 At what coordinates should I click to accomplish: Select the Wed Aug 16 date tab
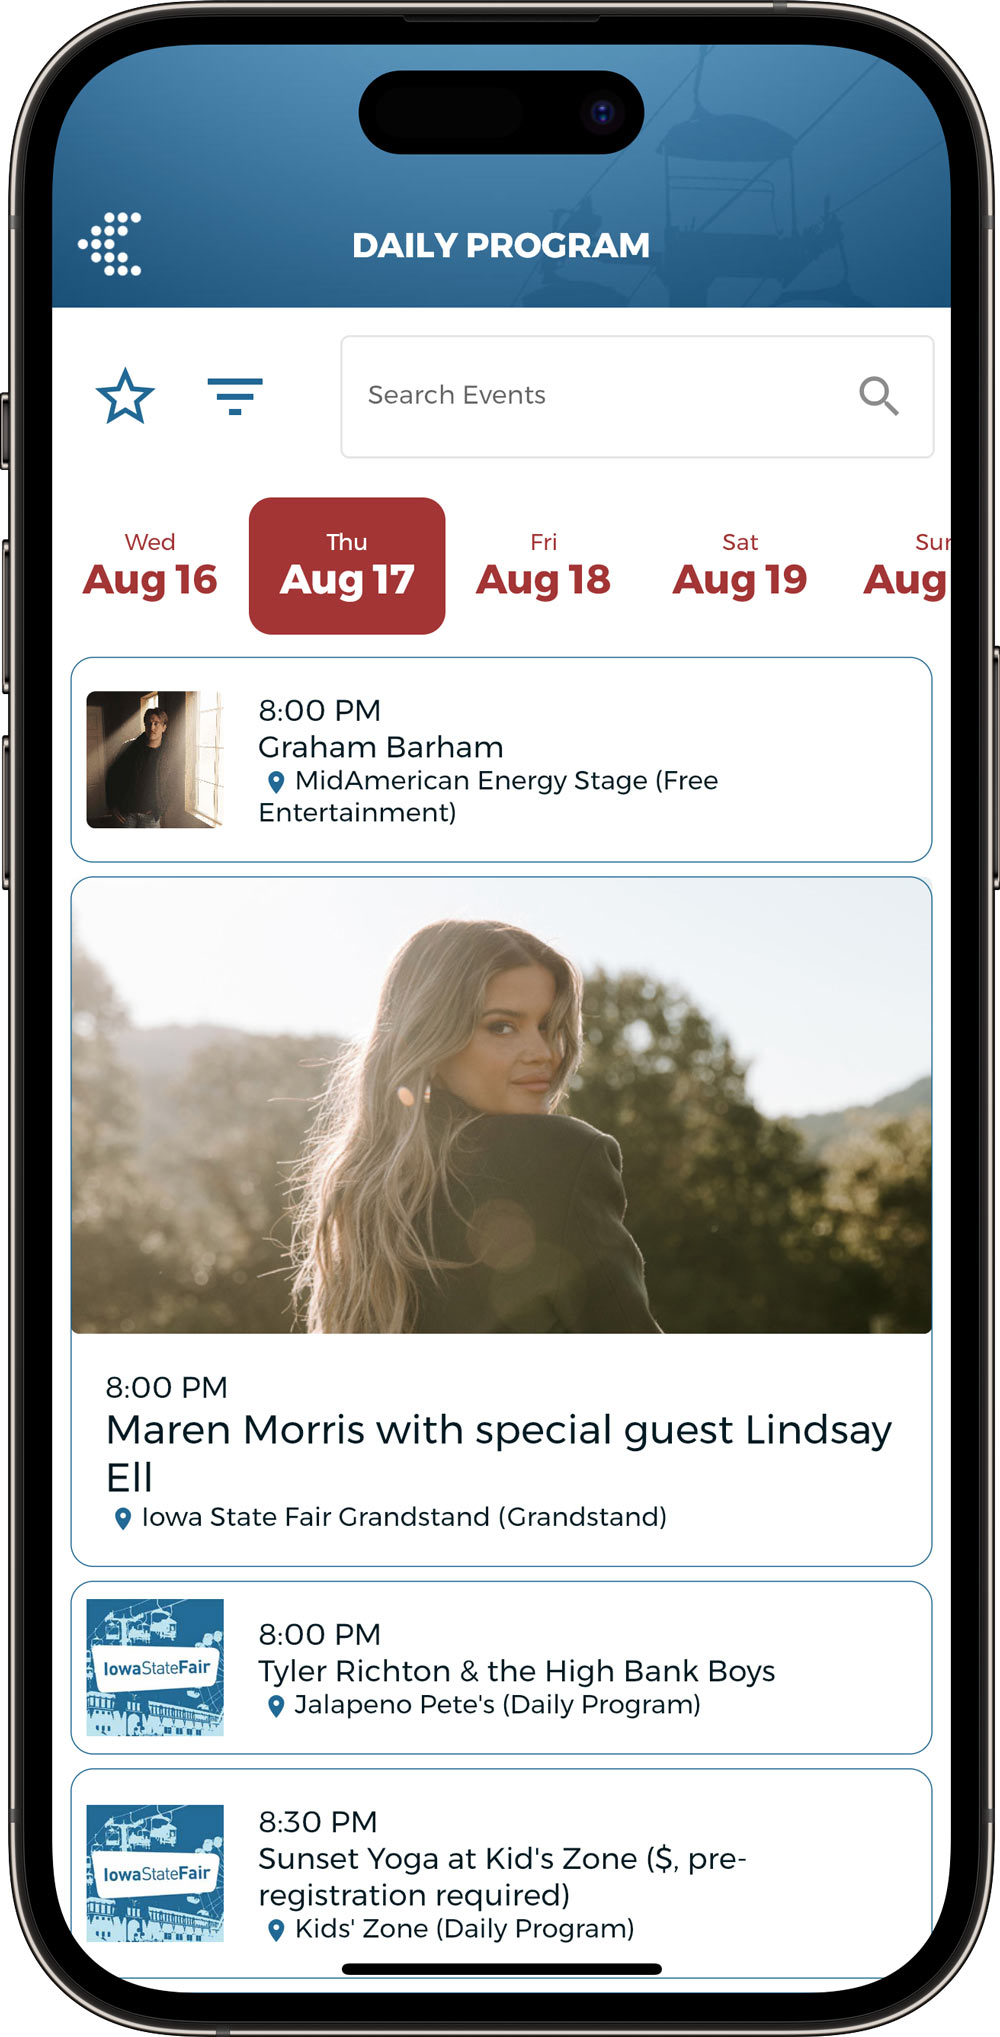150,566
